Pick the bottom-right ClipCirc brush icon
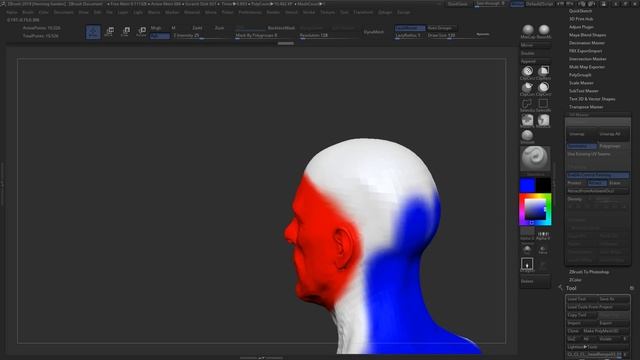Viewport: 640px width, 360px height. [x=543, y=87]
